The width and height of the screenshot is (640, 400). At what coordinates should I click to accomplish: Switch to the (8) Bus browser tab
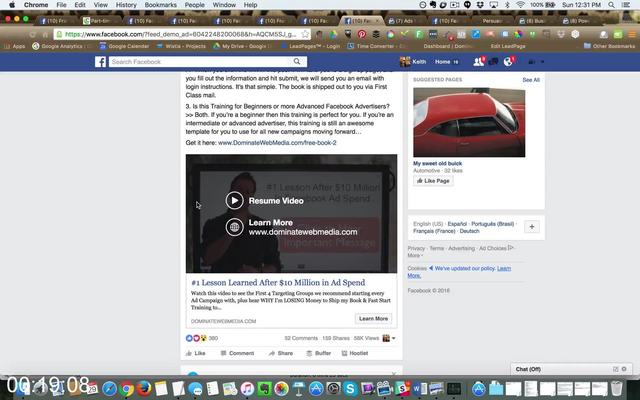click(535, 20)
